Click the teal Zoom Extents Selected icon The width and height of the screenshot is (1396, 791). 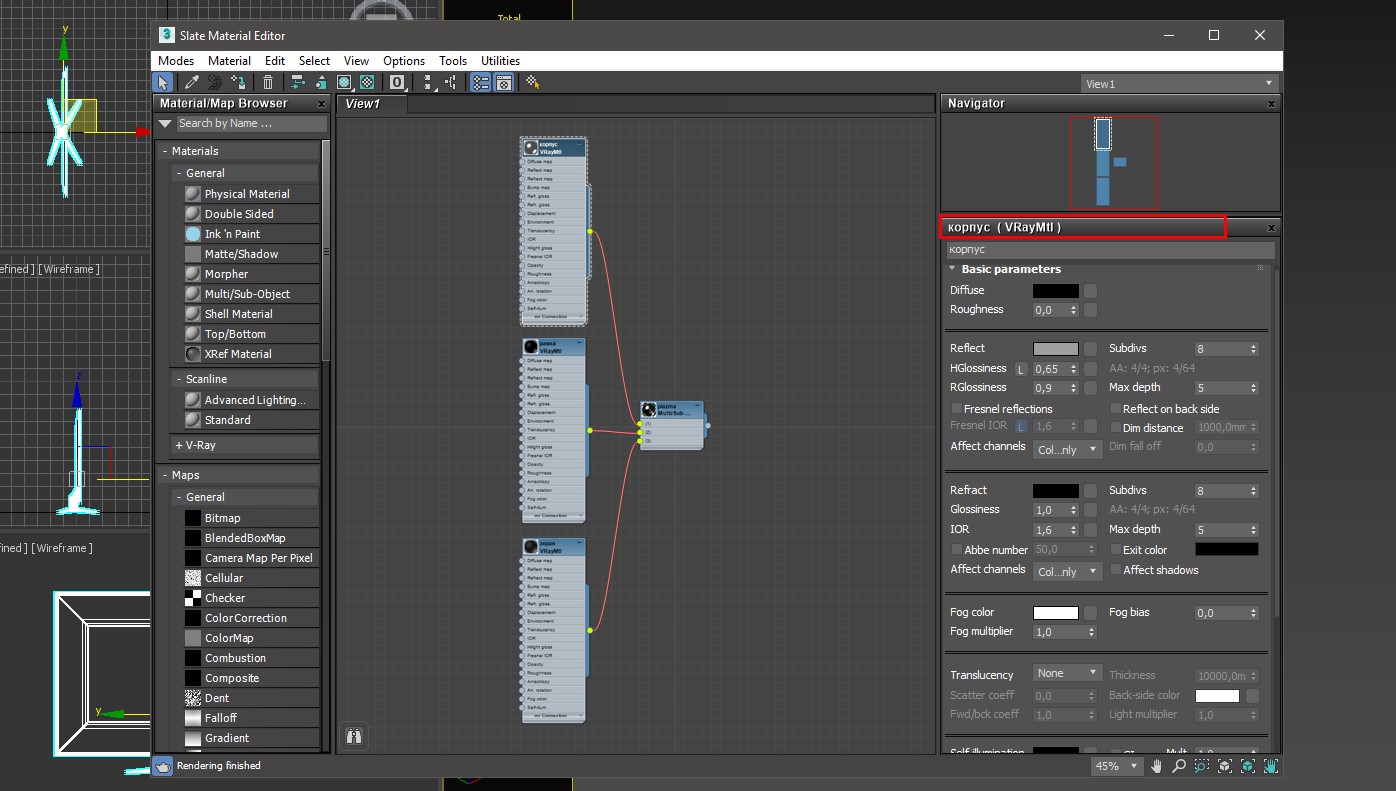1248,766
